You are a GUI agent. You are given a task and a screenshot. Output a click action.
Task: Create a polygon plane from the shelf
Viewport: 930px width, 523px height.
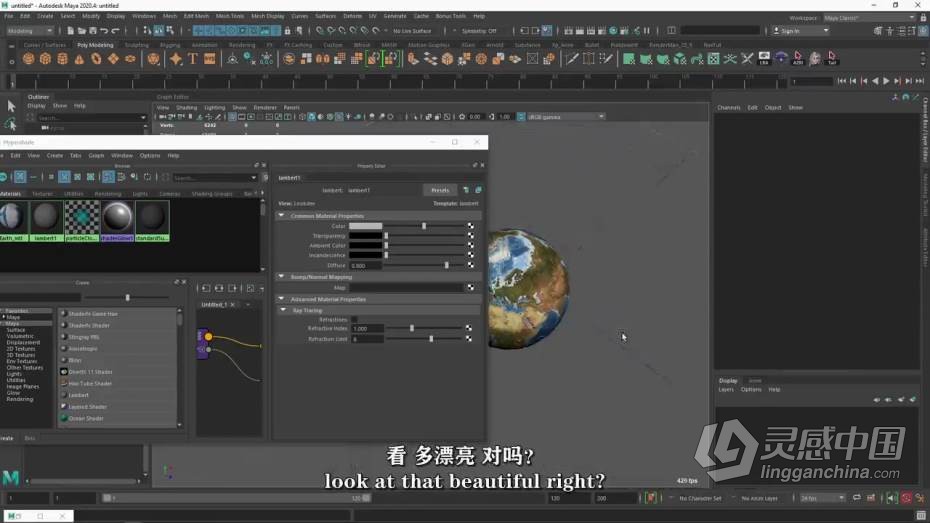113,59
